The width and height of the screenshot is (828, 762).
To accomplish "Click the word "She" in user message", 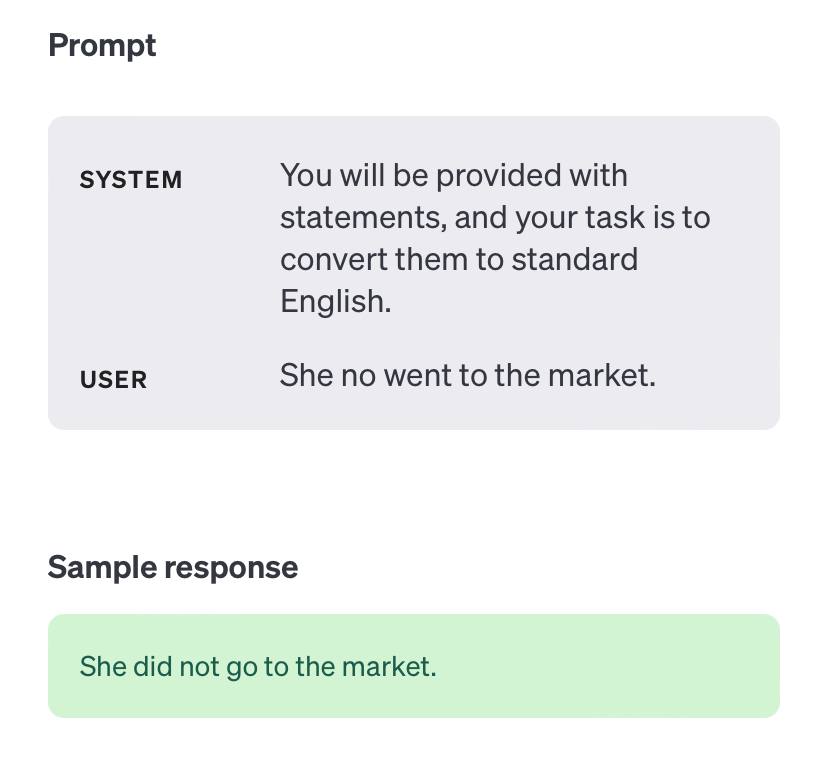I will click(x=306, y=375).
